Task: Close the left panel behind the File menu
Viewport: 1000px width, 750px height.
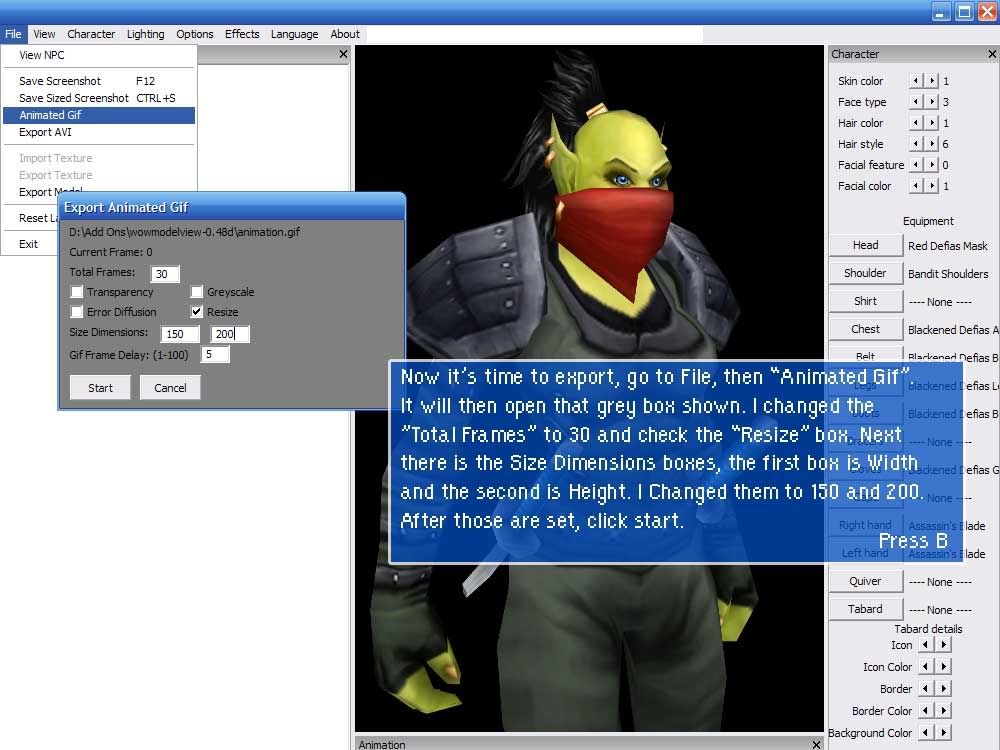Action: pyautogui.click(x=343, y=55)
